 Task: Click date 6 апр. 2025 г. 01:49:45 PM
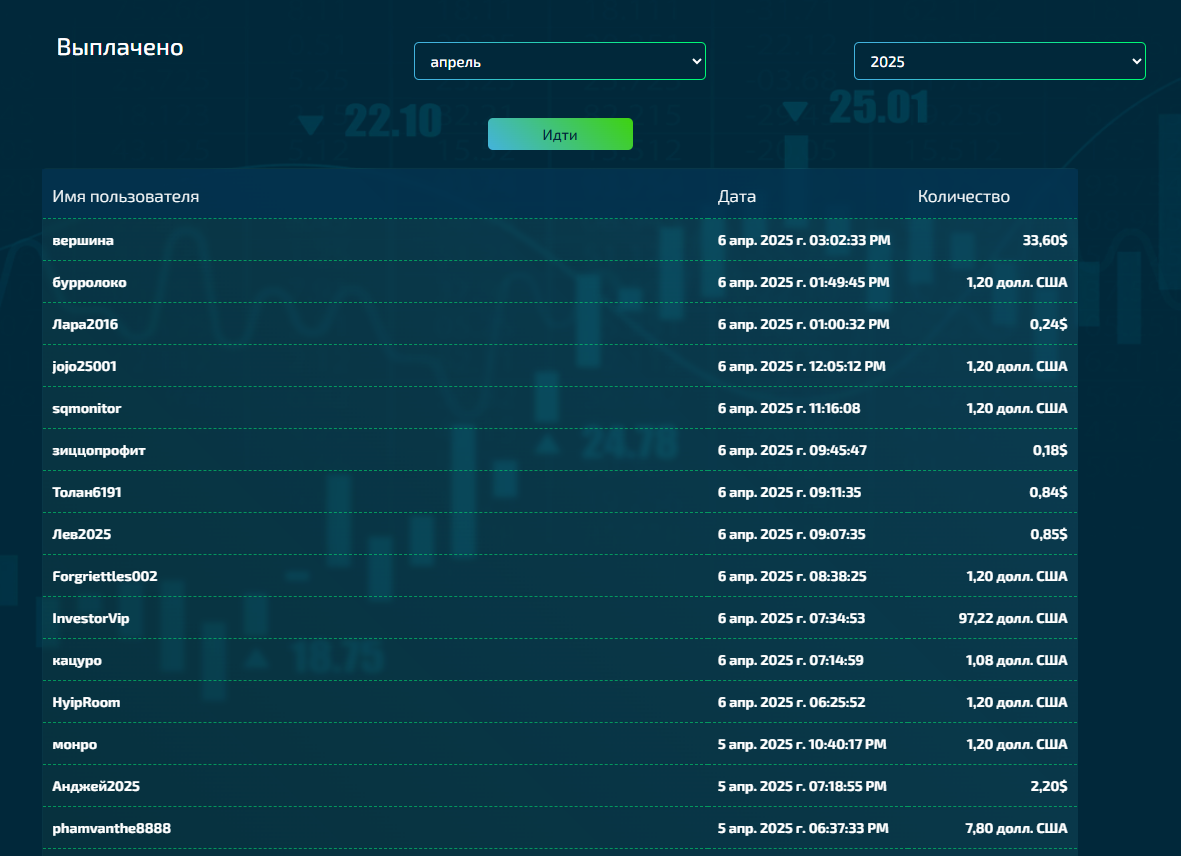click(x=804, y=282)
